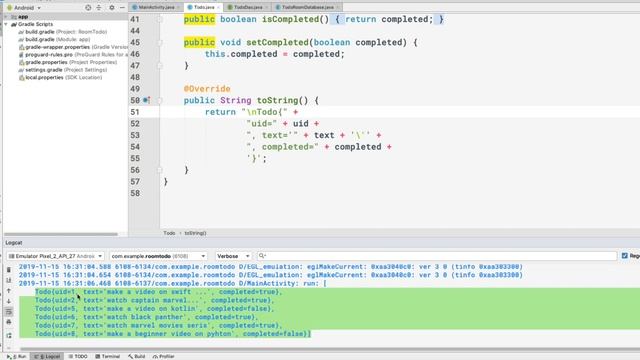Click the setCompleted method name on line 45

[x=277, y=42]
